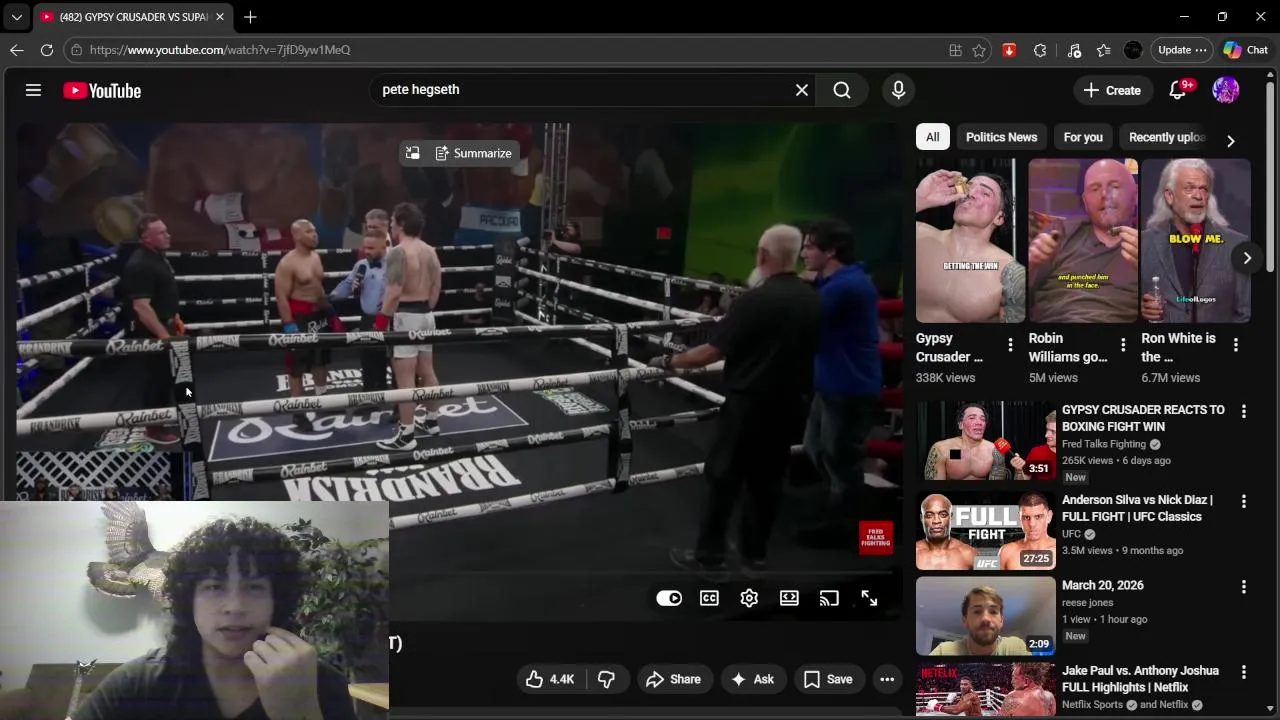Advance the Shorts shelf to next items

coord(1247,258)
